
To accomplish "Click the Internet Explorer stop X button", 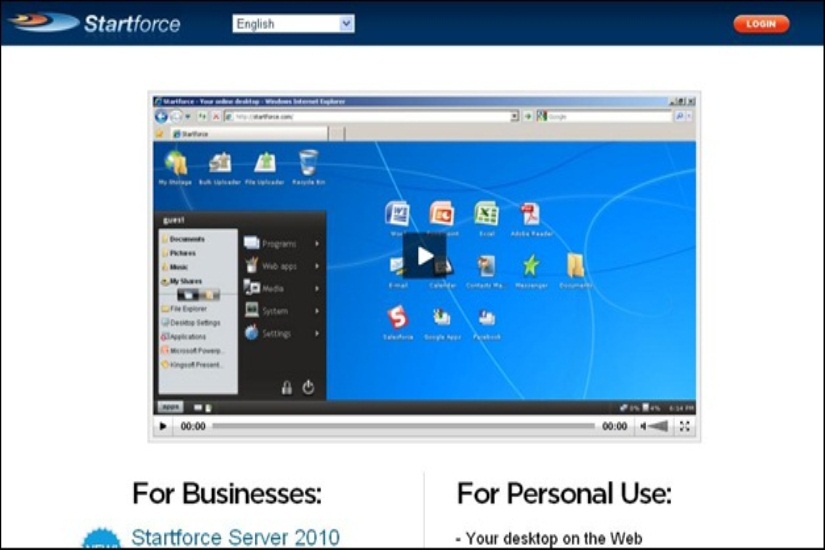I will [216, 116].
